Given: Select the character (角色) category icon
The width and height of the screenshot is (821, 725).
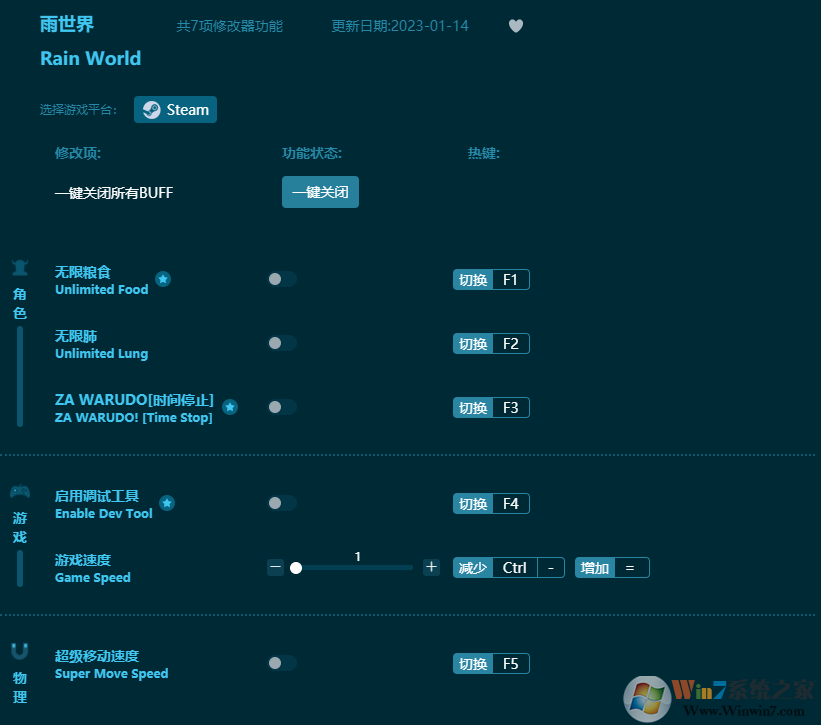Looking at the screenshot, I should point(20,267).
